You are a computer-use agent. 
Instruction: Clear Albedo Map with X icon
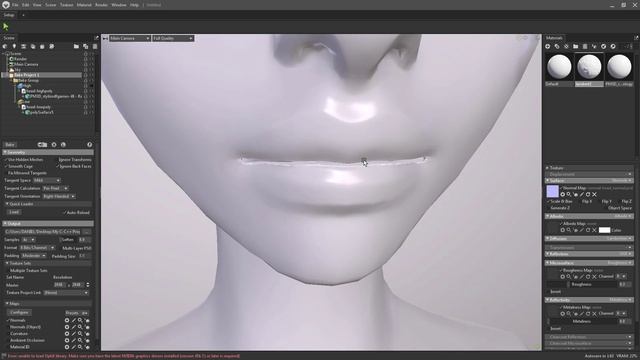(x=594, y=230)
